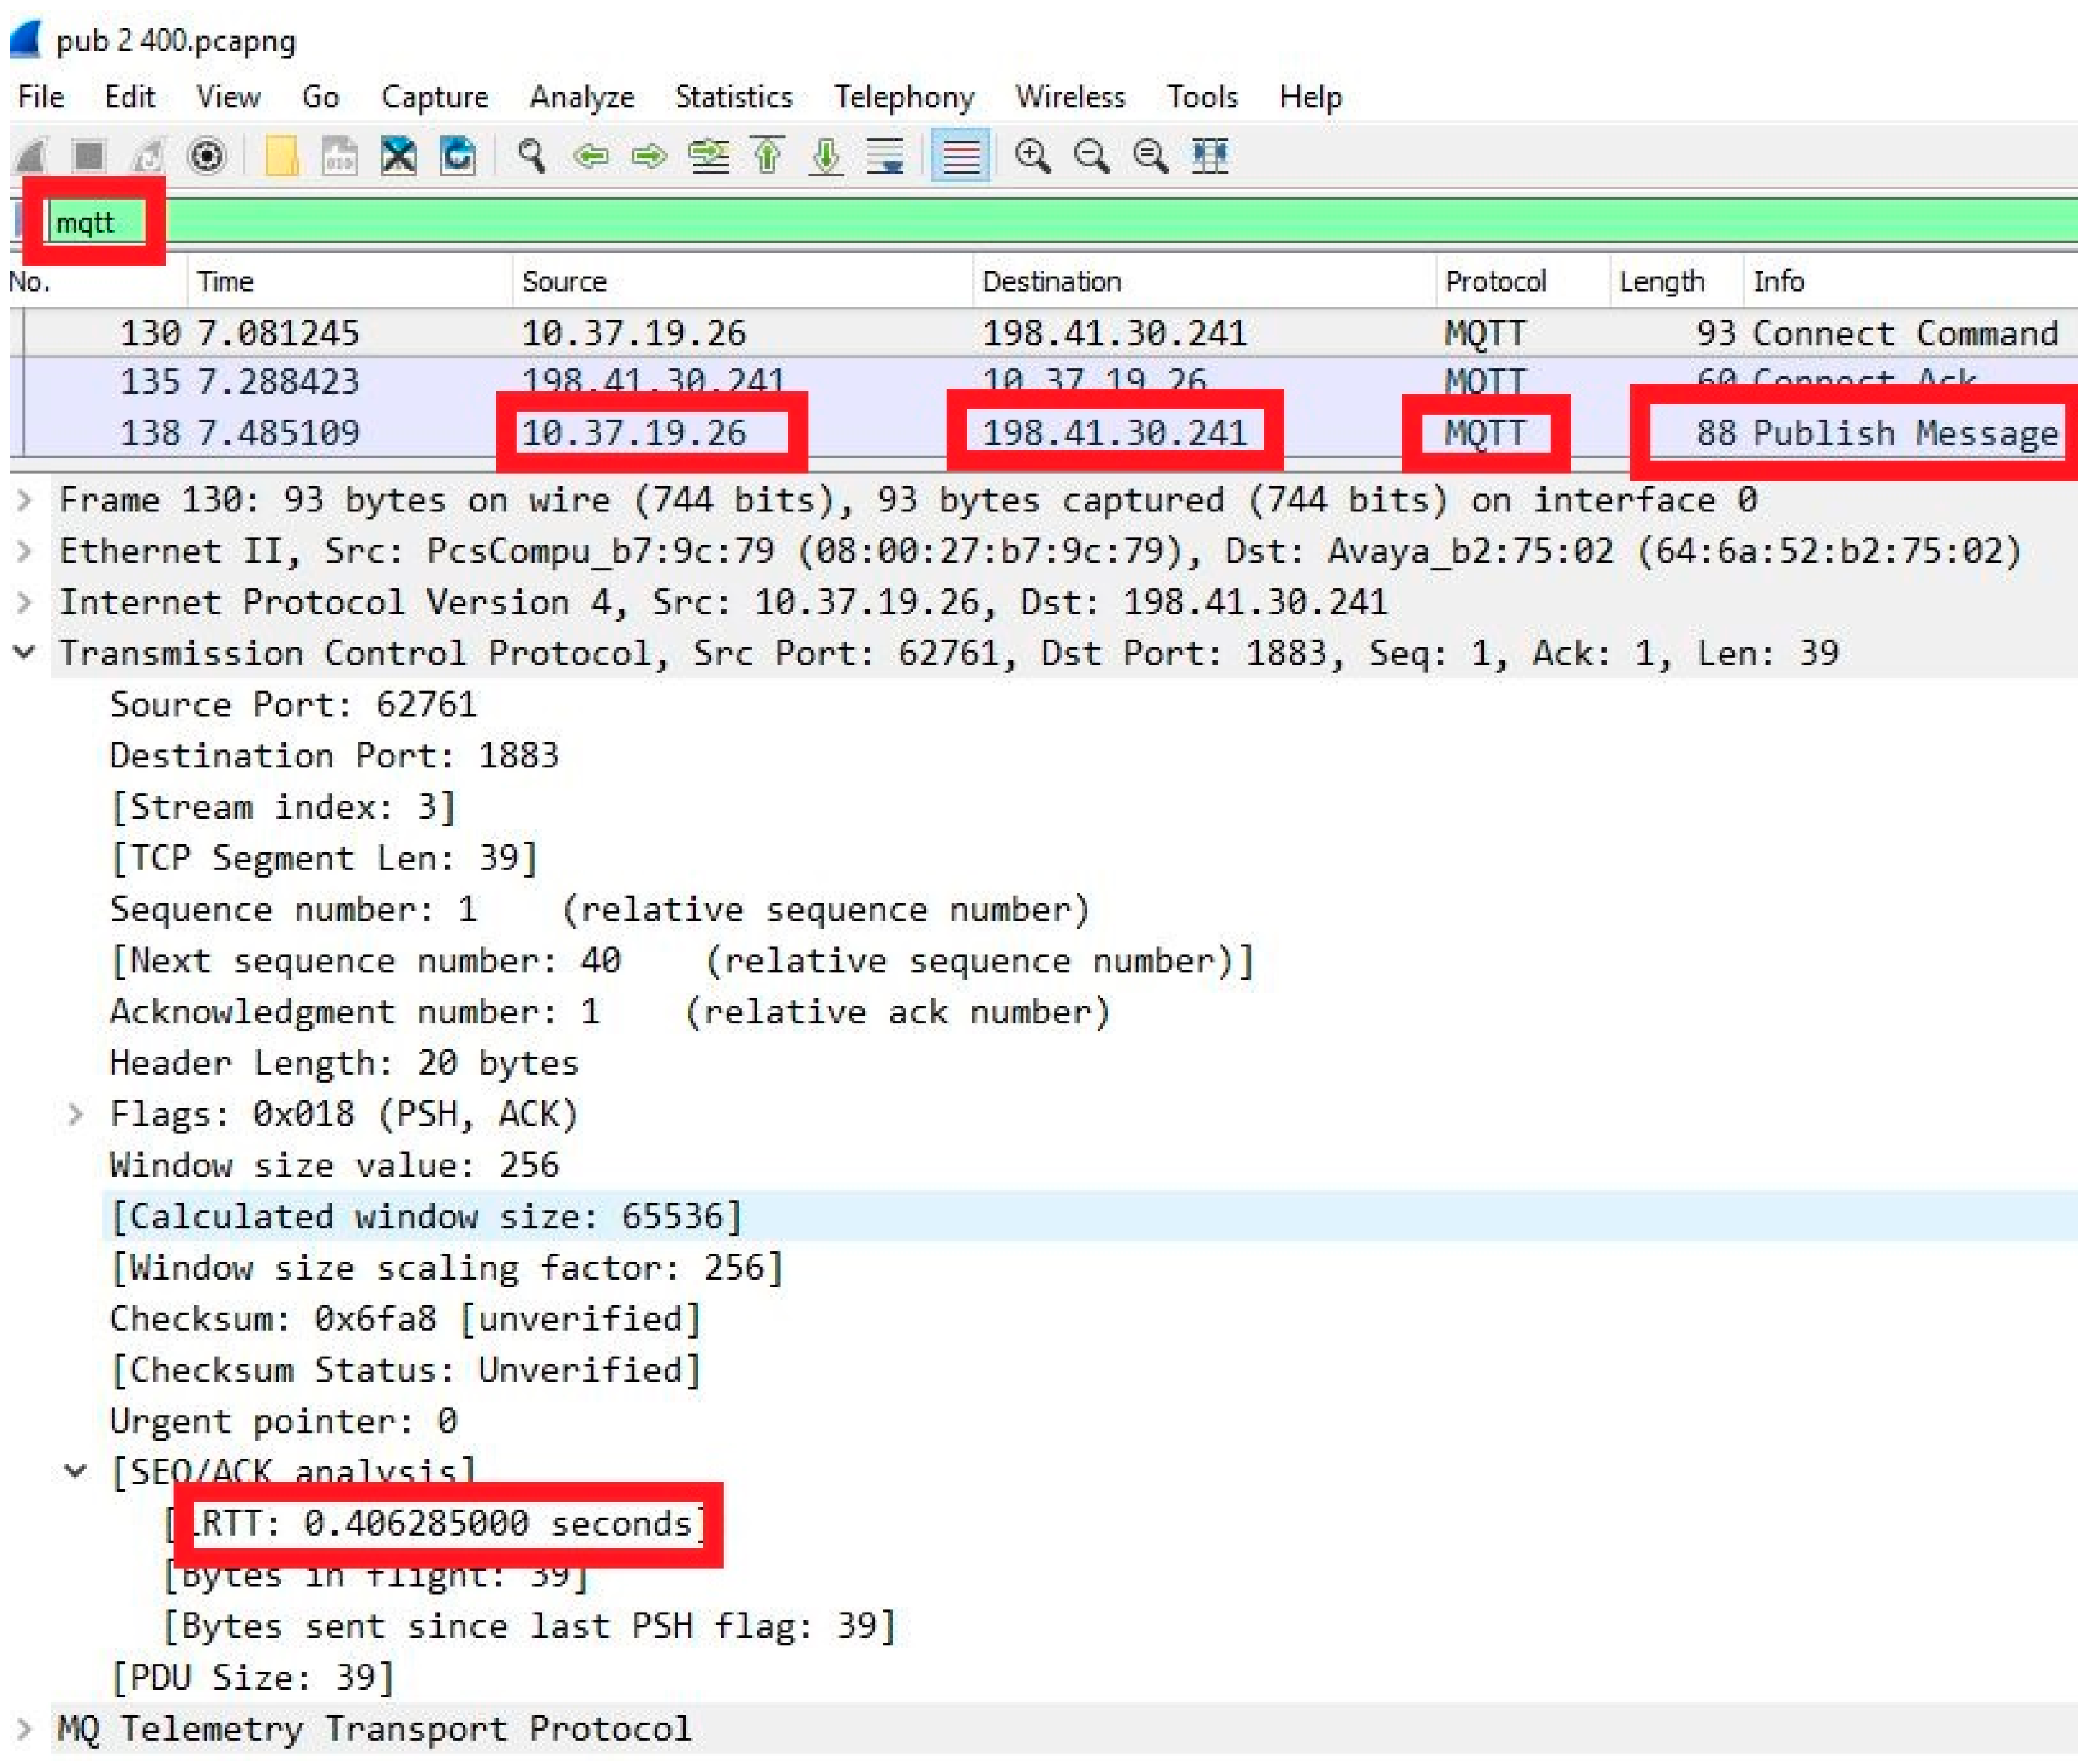Open the File menu
This screenshot has height=1764, width=2088.
(x=41, y=97)
